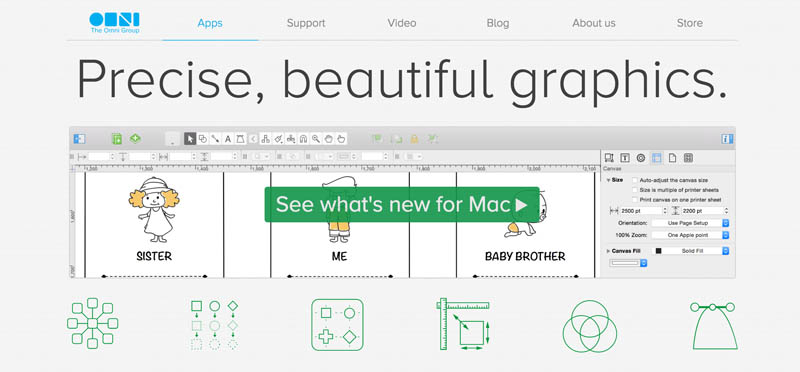Viewport: 800px width, 372px height.
Task: Click the diagramming hub-and-spoke feature icon
Action: coord(92,324)
